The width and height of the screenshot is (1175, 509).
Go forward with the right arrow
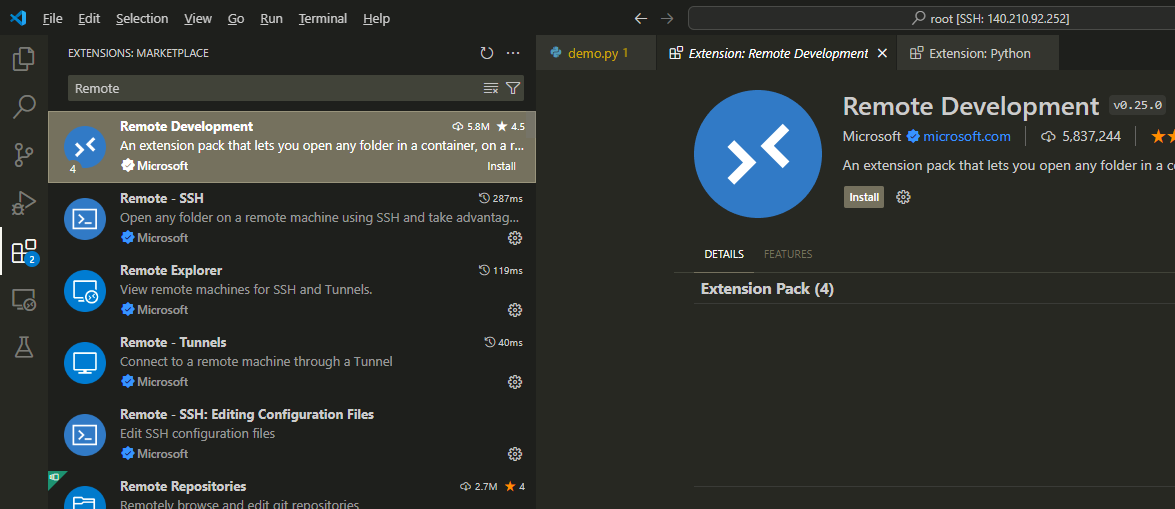coord(667,18)
